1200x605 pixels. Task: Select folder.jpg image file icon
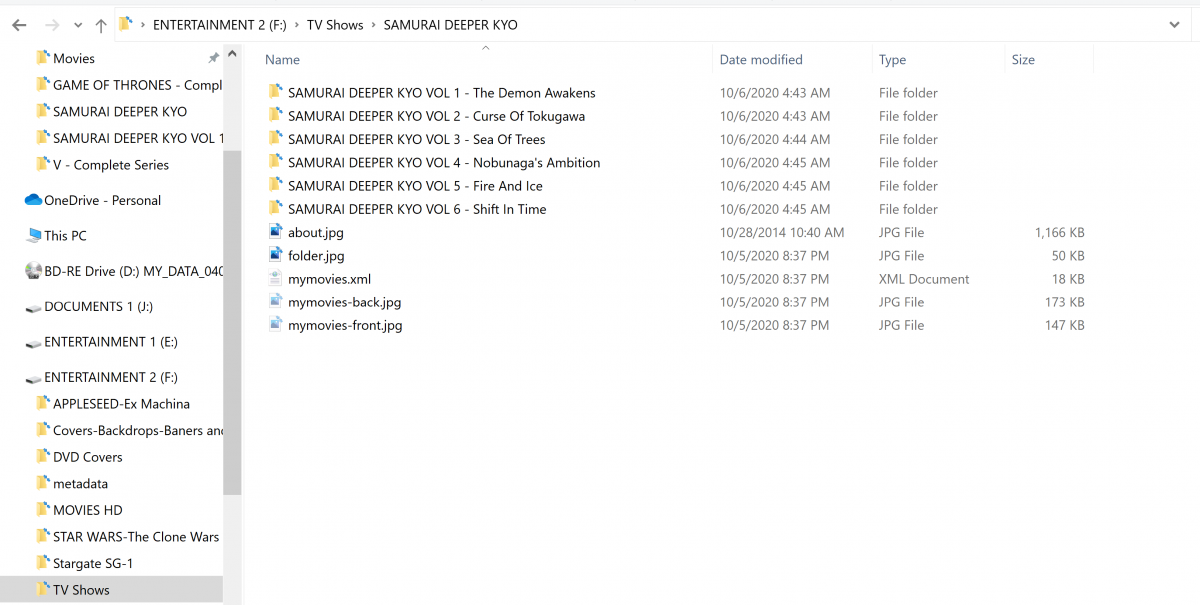coord(276,255)
